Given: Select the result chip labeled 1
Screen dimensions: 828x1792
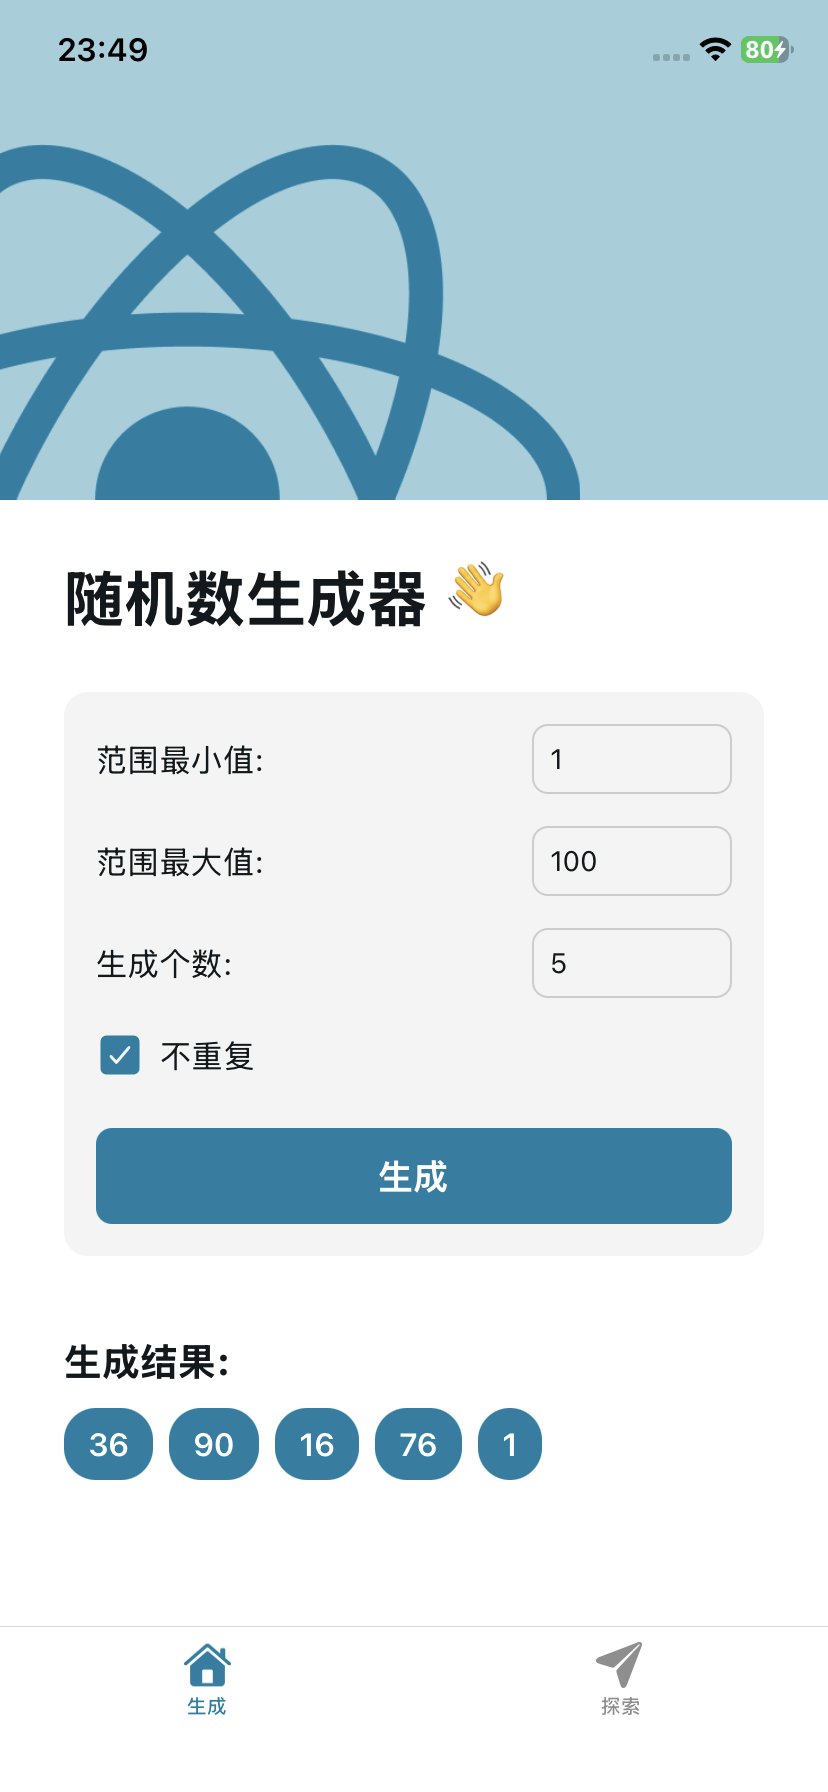Looking at the screenshot, I should [x=509, y=1443].
